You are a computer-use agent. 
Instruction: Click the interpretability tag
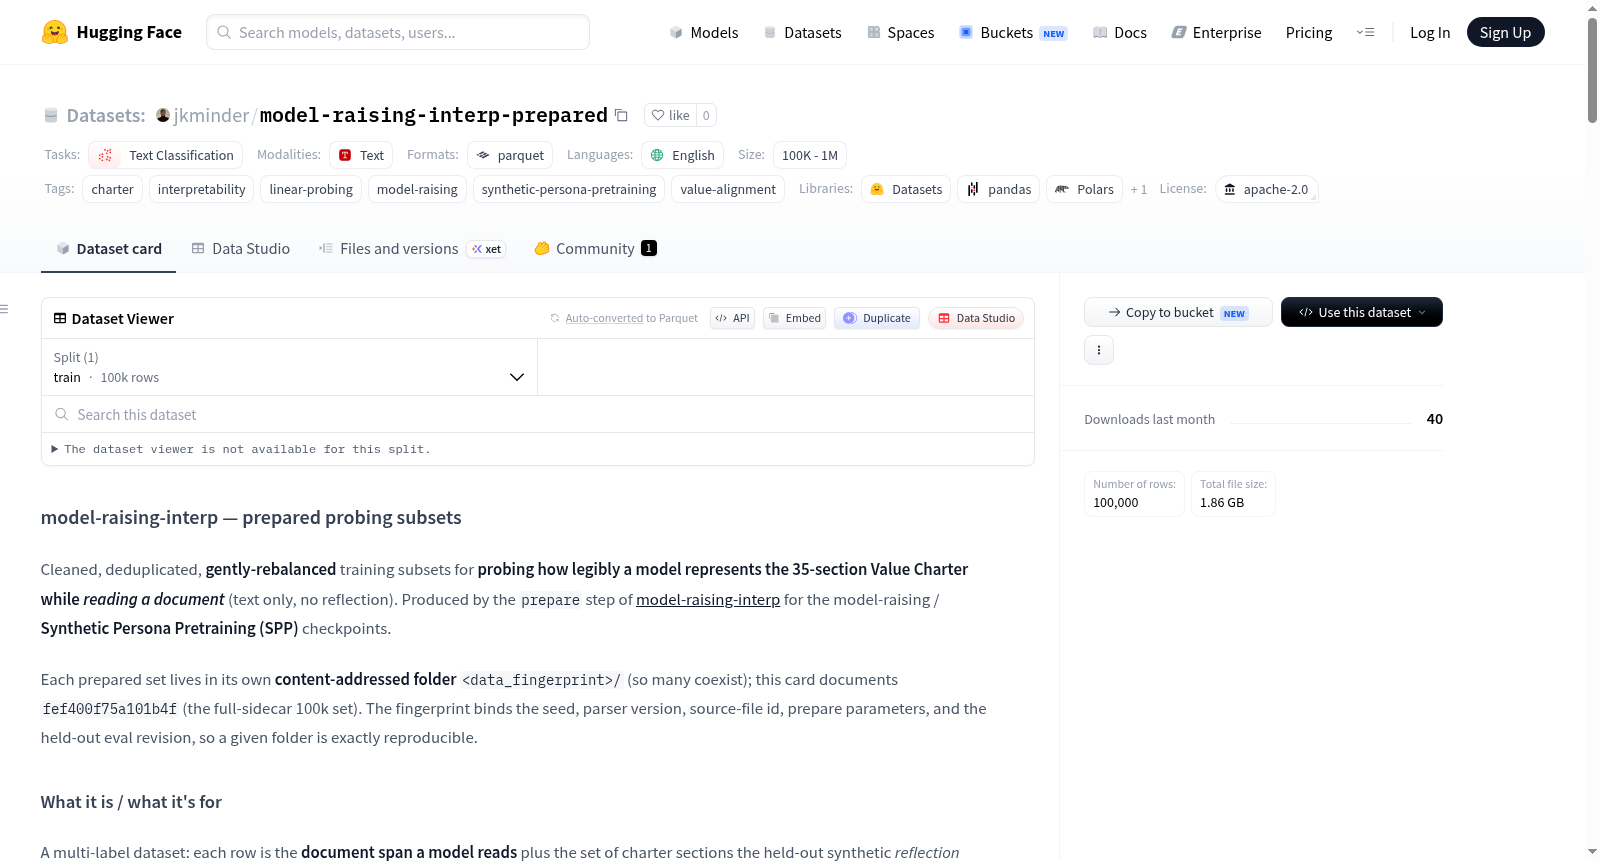[201, 189]
